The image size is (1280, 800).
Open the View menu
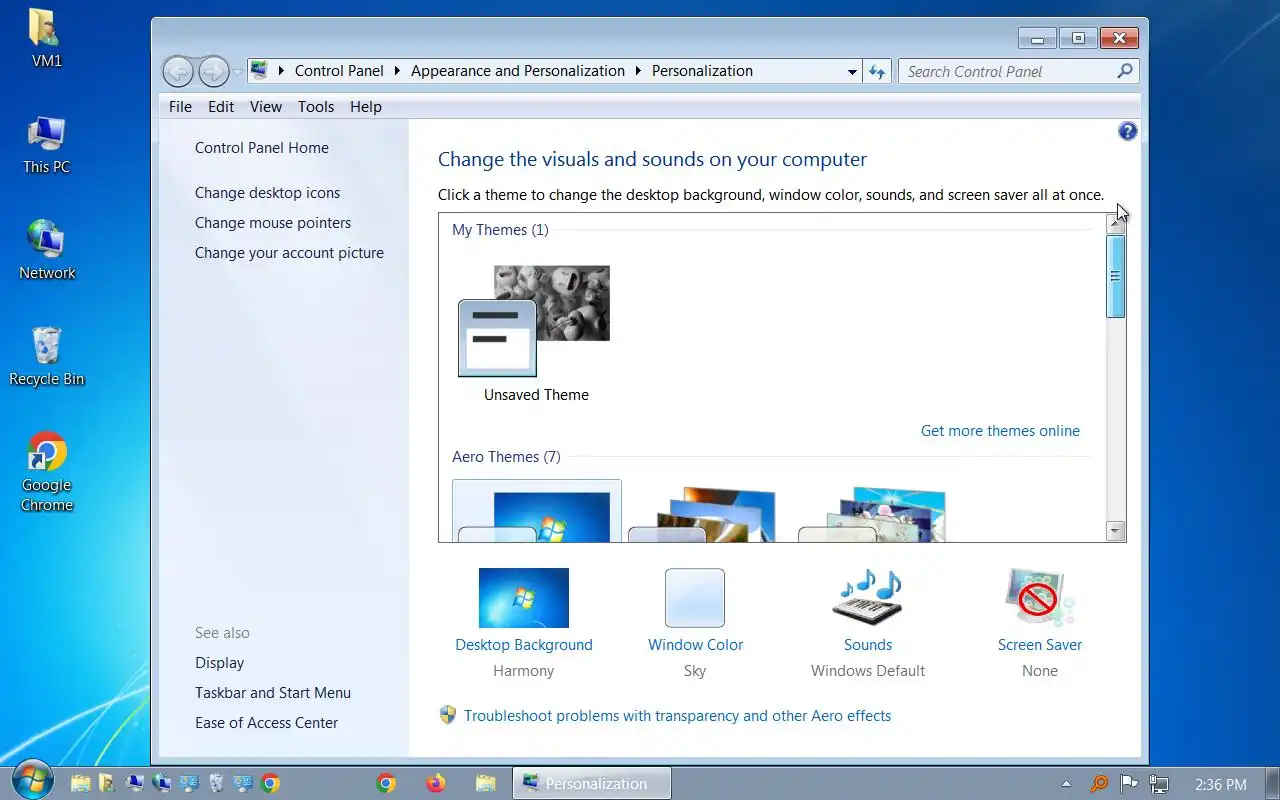266,107
